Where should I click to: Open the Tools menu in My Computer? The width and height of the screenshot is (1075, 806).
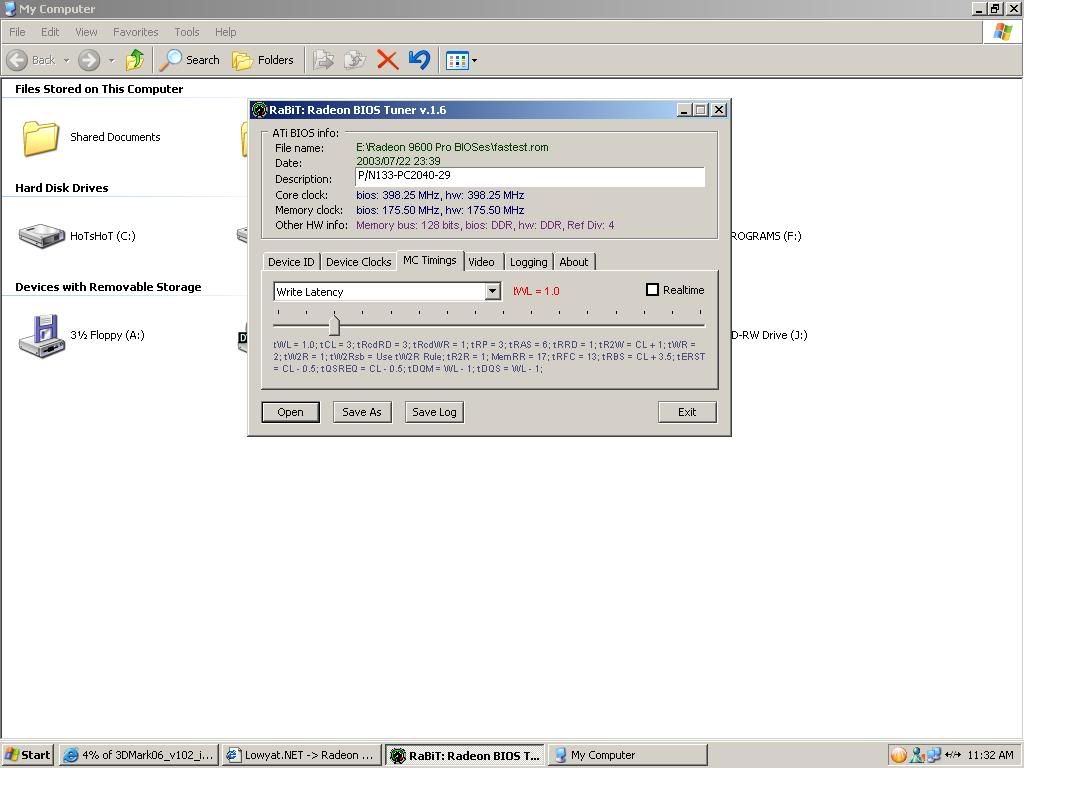[x=186, y=32]
